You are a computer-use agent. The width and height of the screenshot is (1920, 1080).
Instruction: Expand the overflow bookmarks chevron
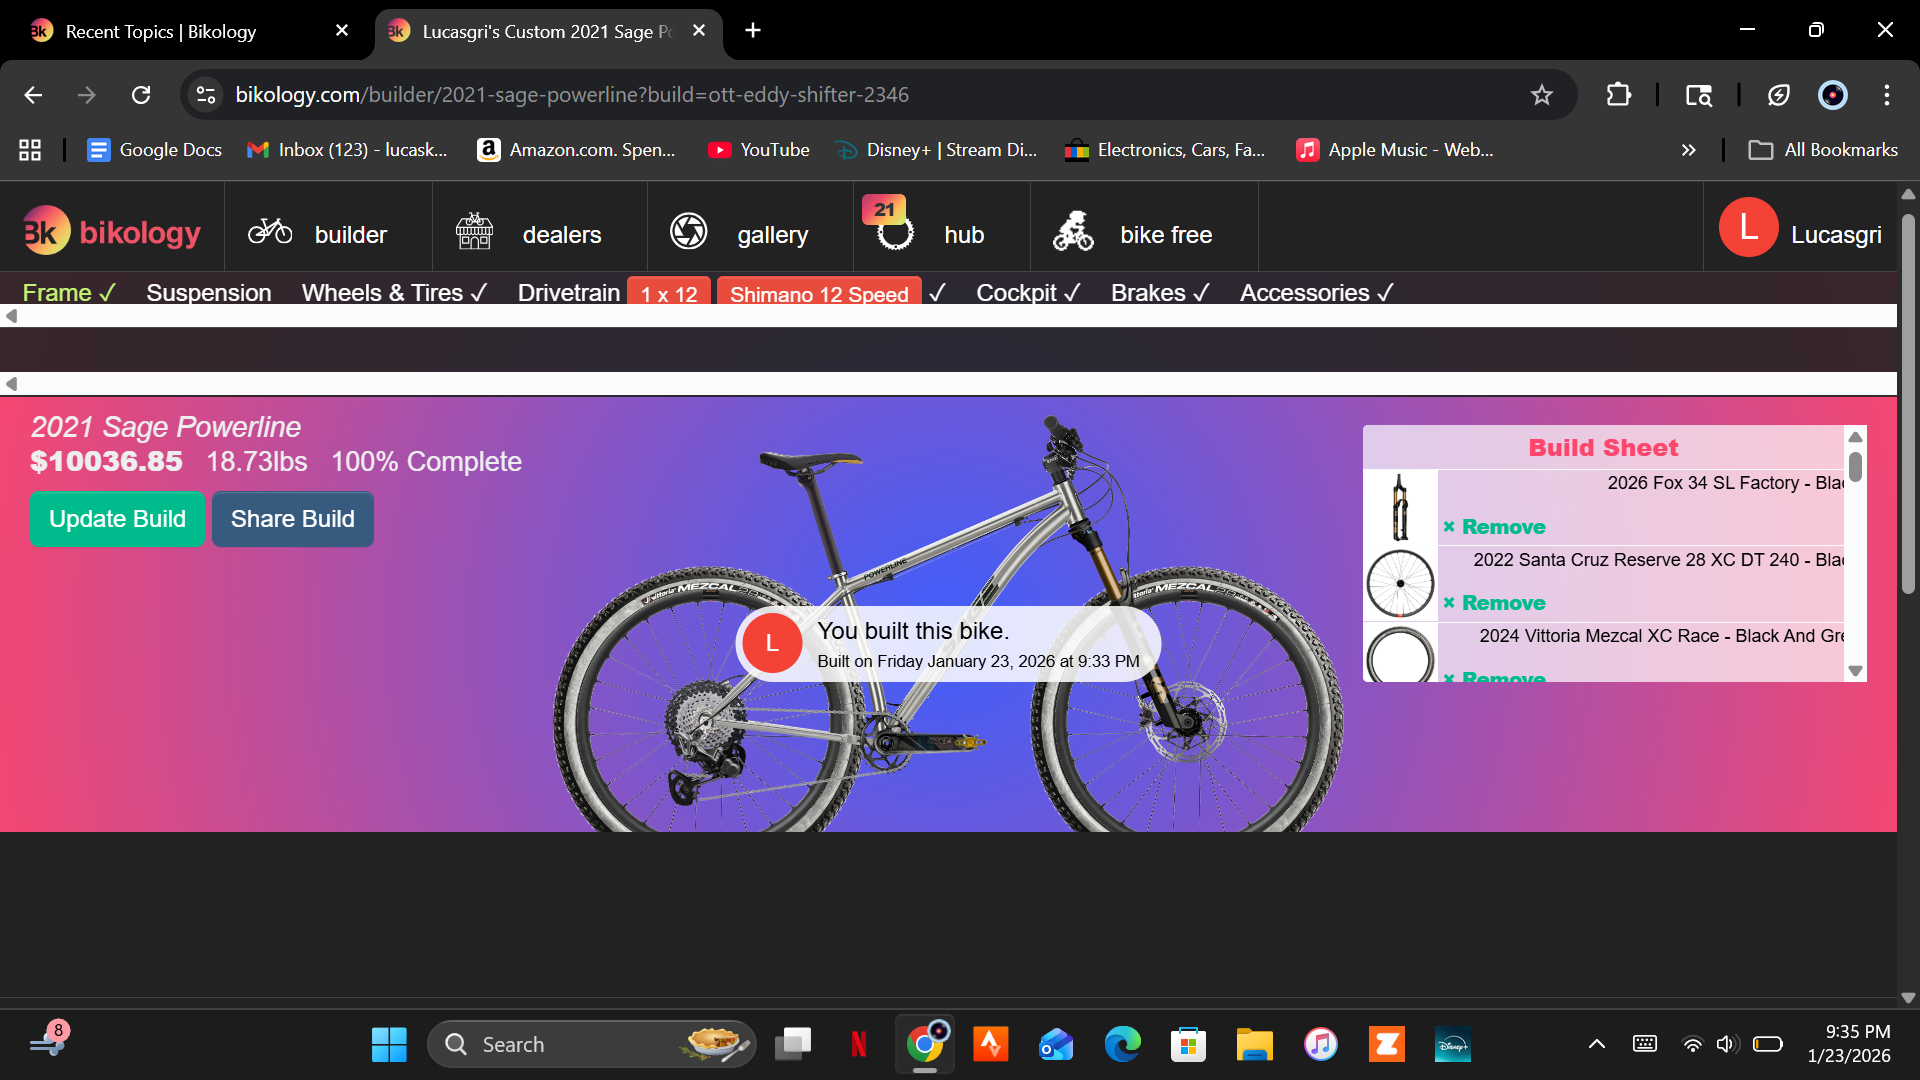1689,150
